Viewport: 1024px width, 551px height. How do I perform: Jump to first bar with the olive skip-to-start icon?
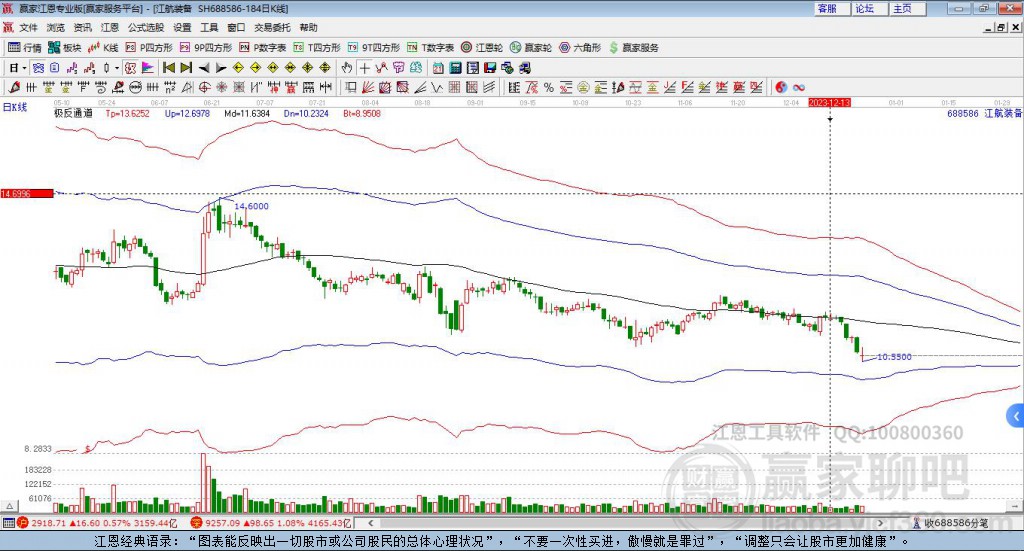(x=168, y=68)
